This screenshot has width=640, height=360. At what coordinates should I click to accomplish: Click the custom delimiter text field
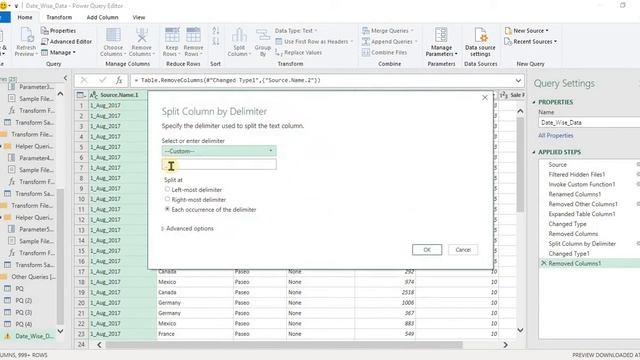[219, 164]
